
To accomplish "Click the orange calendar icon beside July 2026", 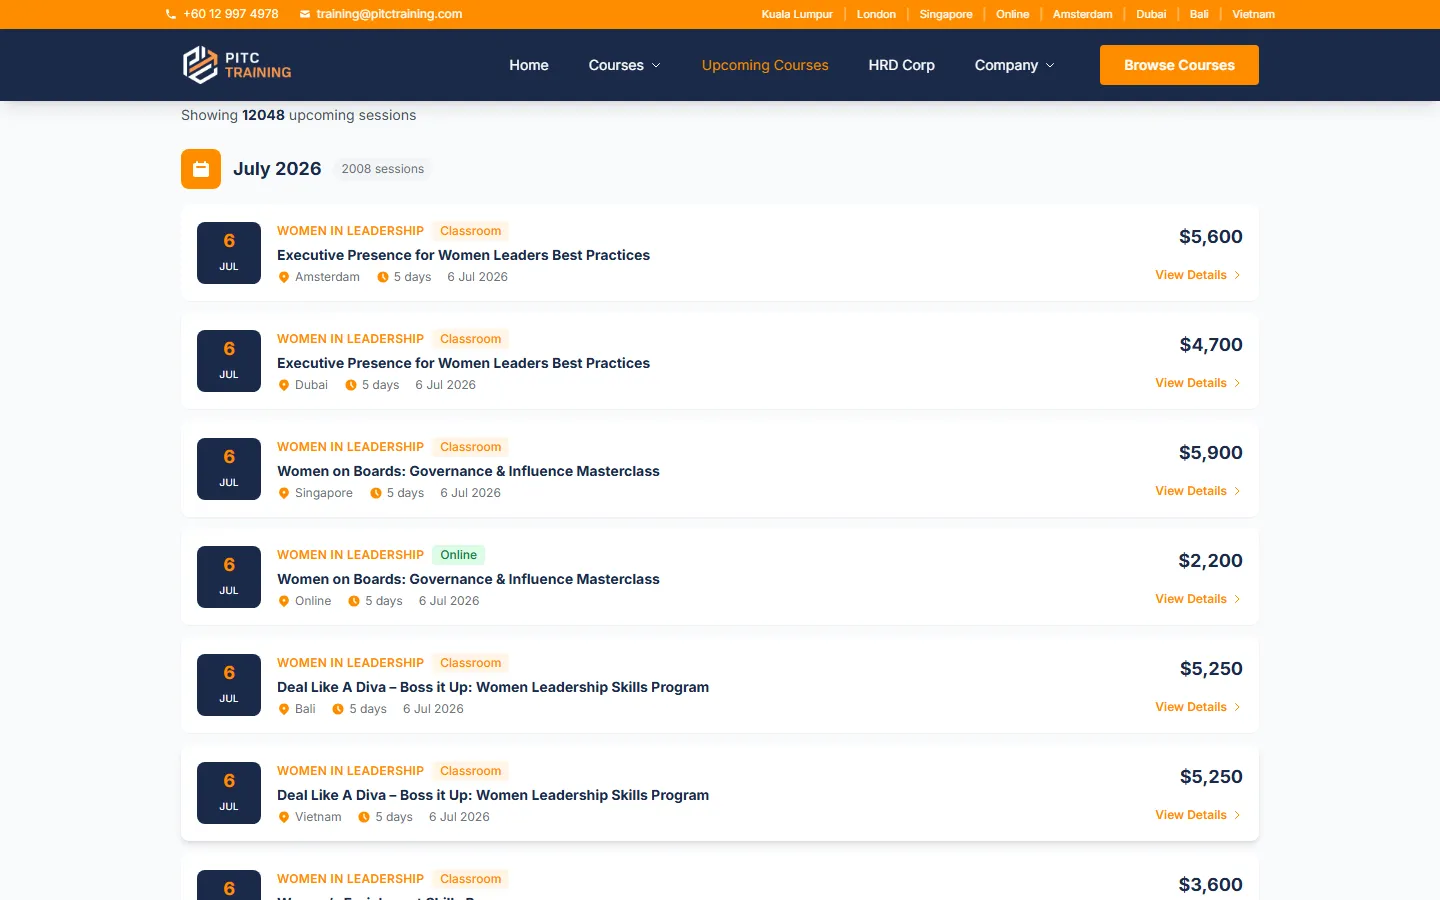I will coord(201,169).
